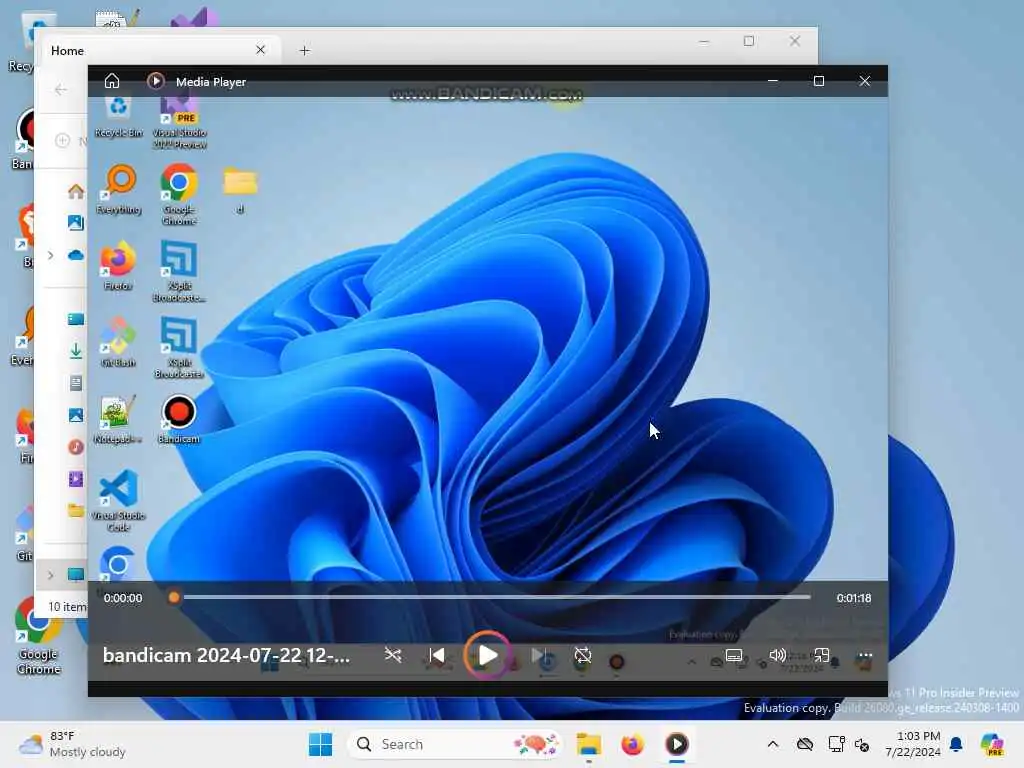The image size is (1024, 768).
Task: Click the New button in File Explorer
Action: click(71, 140)
